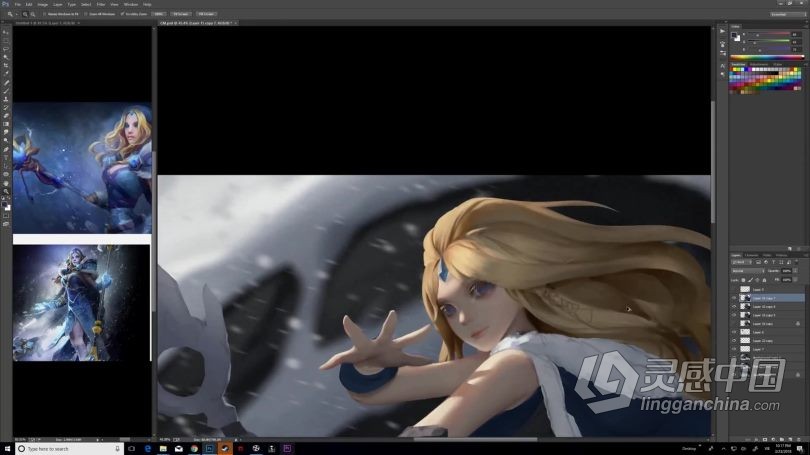Click the Fit Screen button
Screen dimensions: 810x455
click(x=181, y=14)
